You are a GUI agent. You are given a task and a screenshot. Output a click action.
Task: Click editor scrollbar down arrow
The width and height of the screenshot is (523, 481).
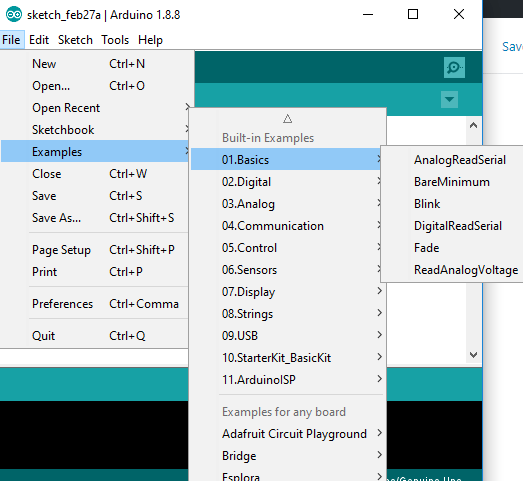click(x=473, y=355)
